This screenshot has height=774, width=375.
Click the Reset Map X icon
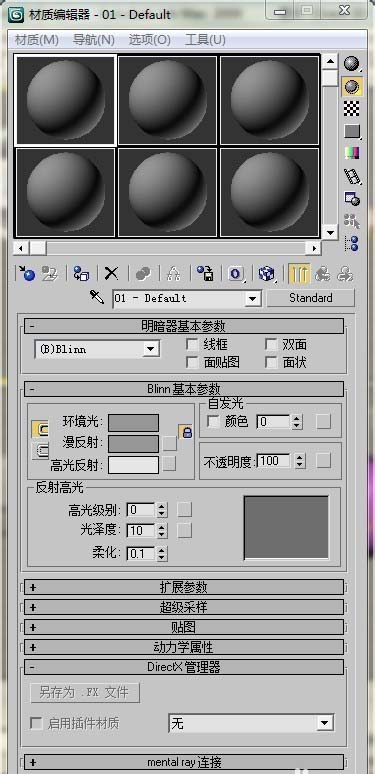coord(112,273)
